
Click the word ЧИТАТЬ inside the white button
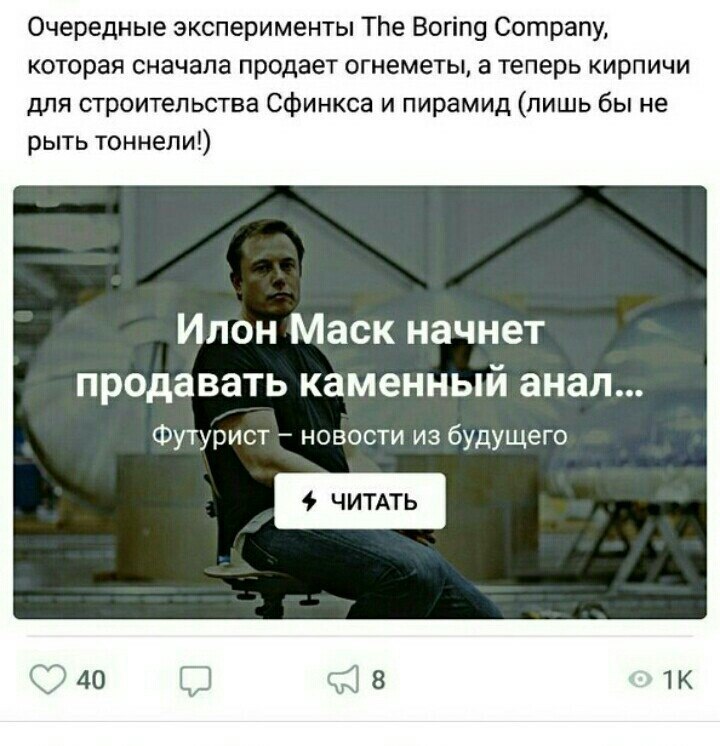374,501
